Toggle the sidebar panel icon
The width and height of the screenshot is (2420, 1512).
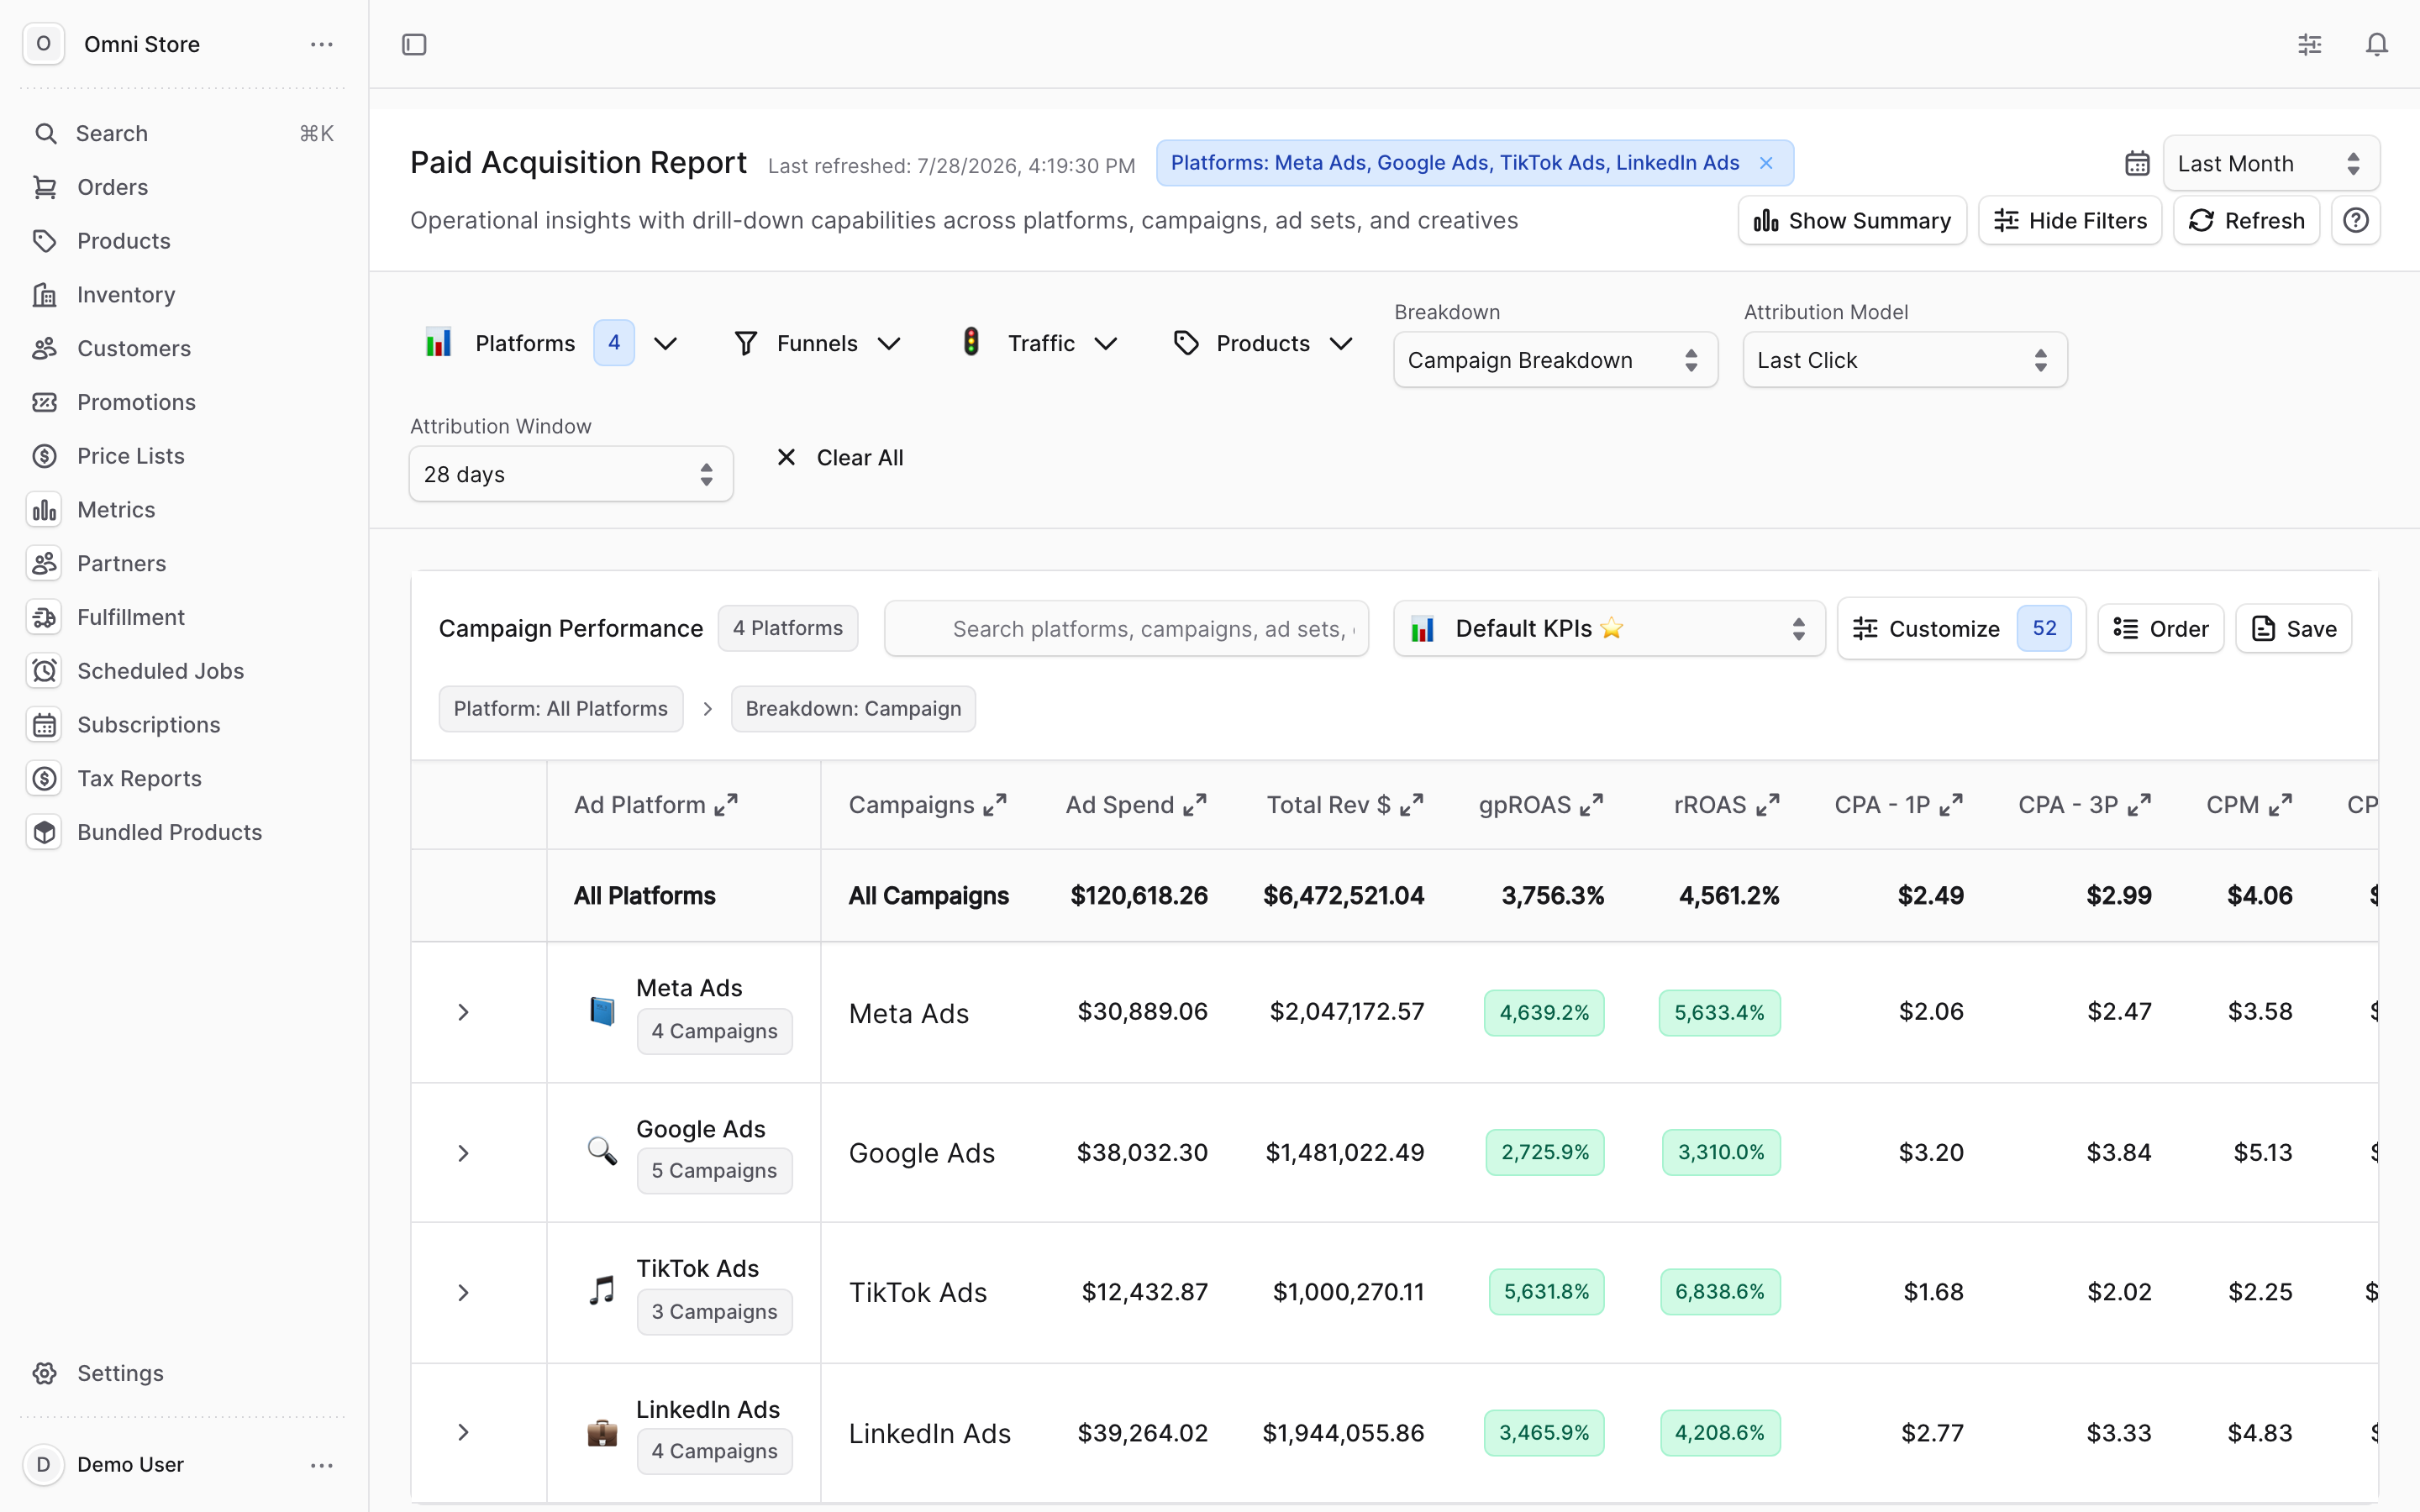pyautogui.click(x=414, y=44)
